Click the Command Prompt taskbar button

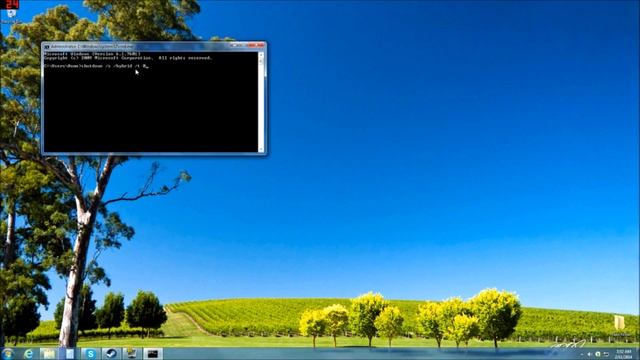click(x=152, y=354)
